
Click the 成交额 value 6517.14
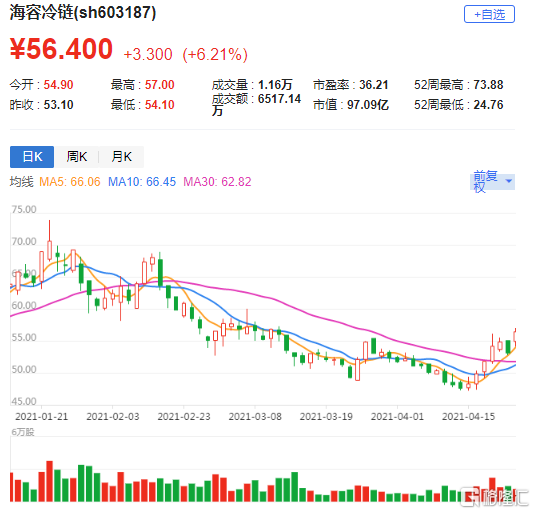pos(279,99)
